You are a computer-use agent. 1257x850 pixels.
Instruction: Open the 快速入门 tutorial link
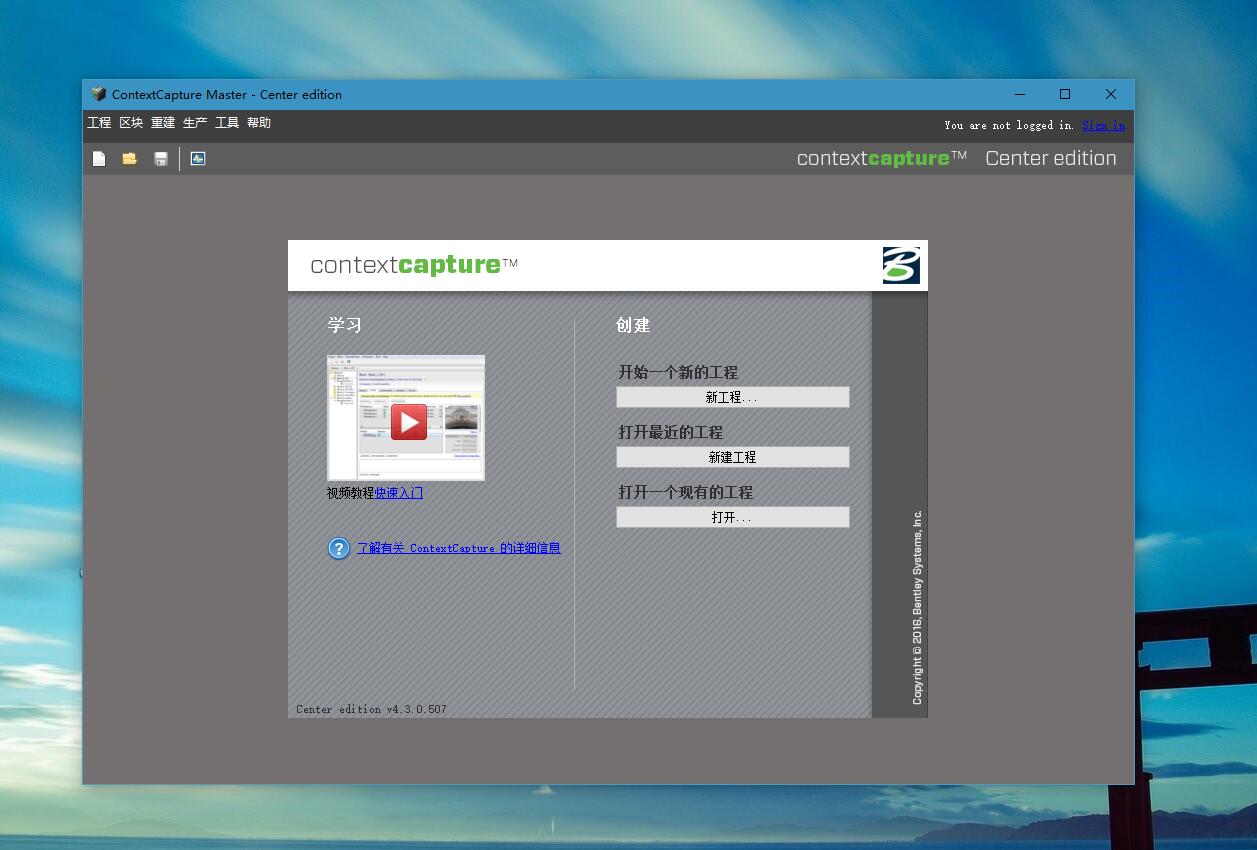(399, 493)
